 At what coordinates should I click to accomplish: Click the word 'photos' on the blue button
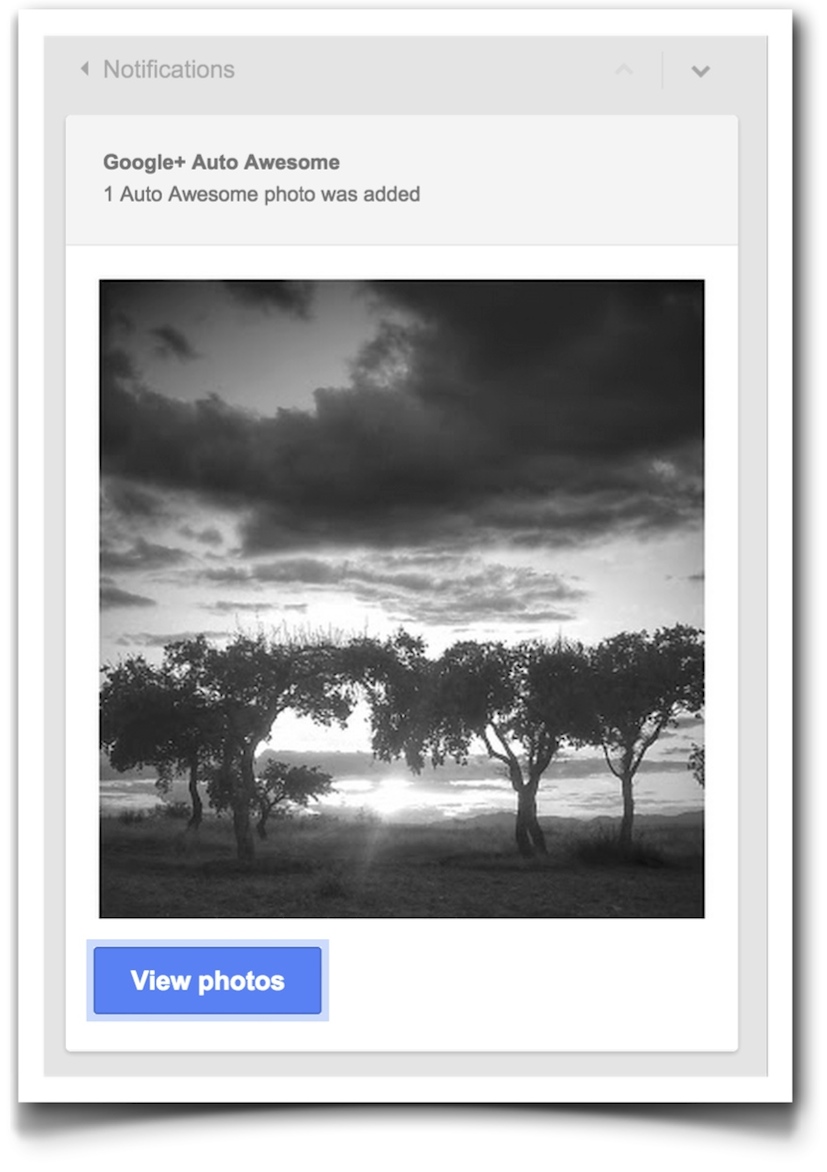241,981
